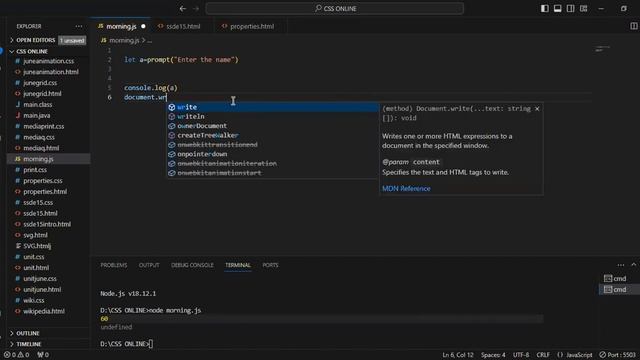Expand the Outline section

point(28,333)
